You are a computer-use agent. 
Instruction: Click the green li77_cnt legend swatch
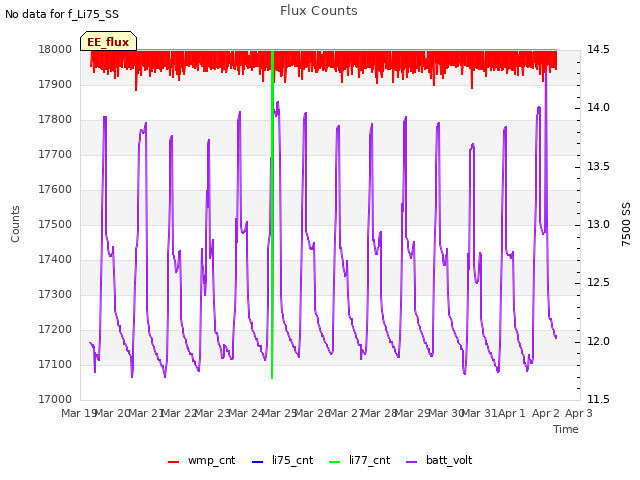334,462
